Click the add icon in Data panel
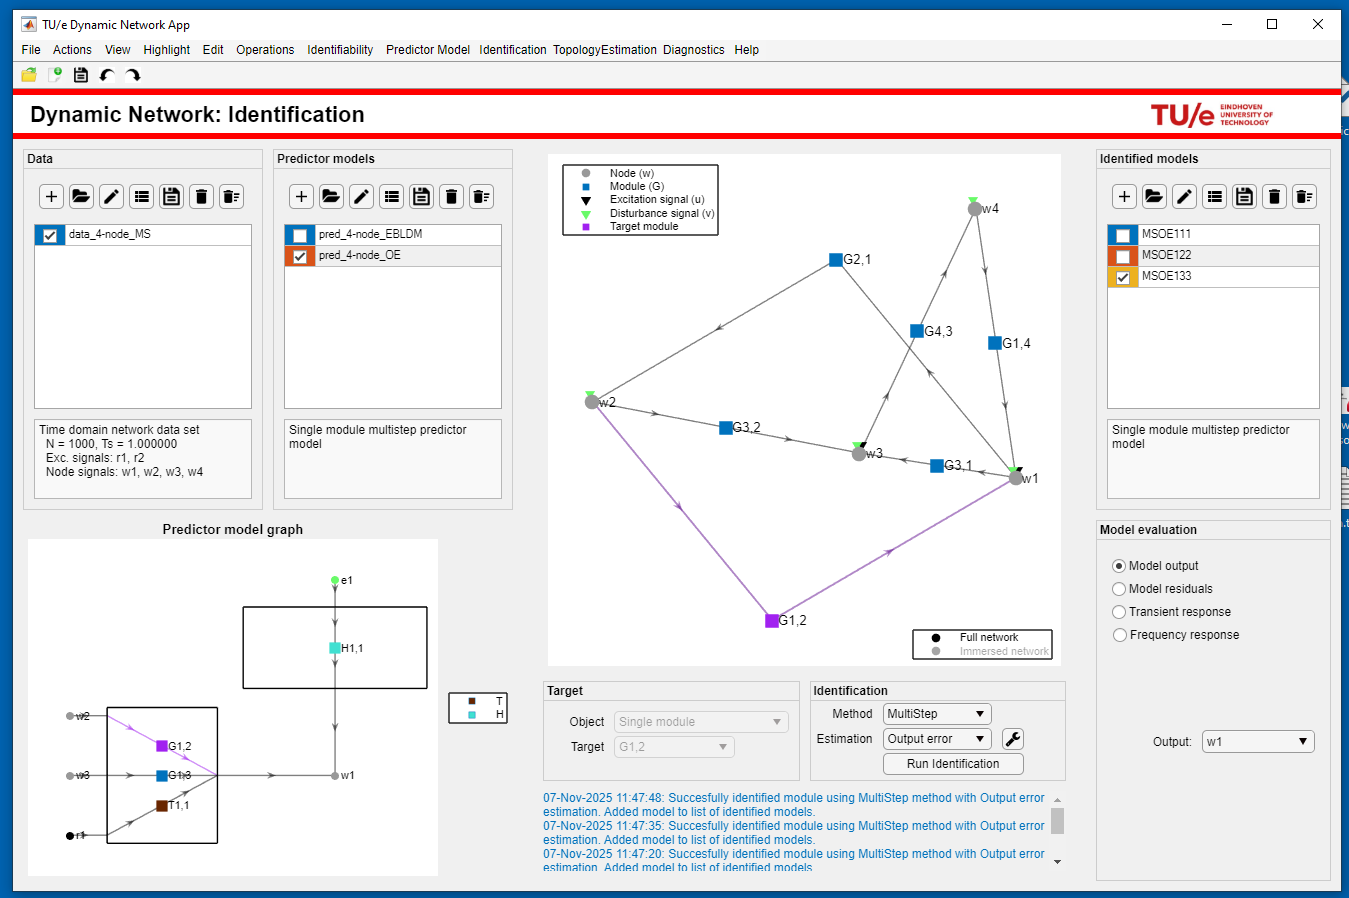 pyautogui.click(x=52, y=197)
